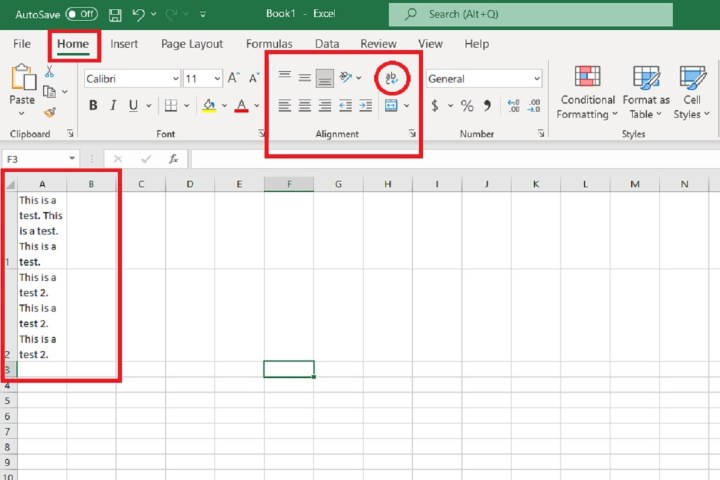
Task: Click the Increase Indent icon
Action: pos(366,106)
